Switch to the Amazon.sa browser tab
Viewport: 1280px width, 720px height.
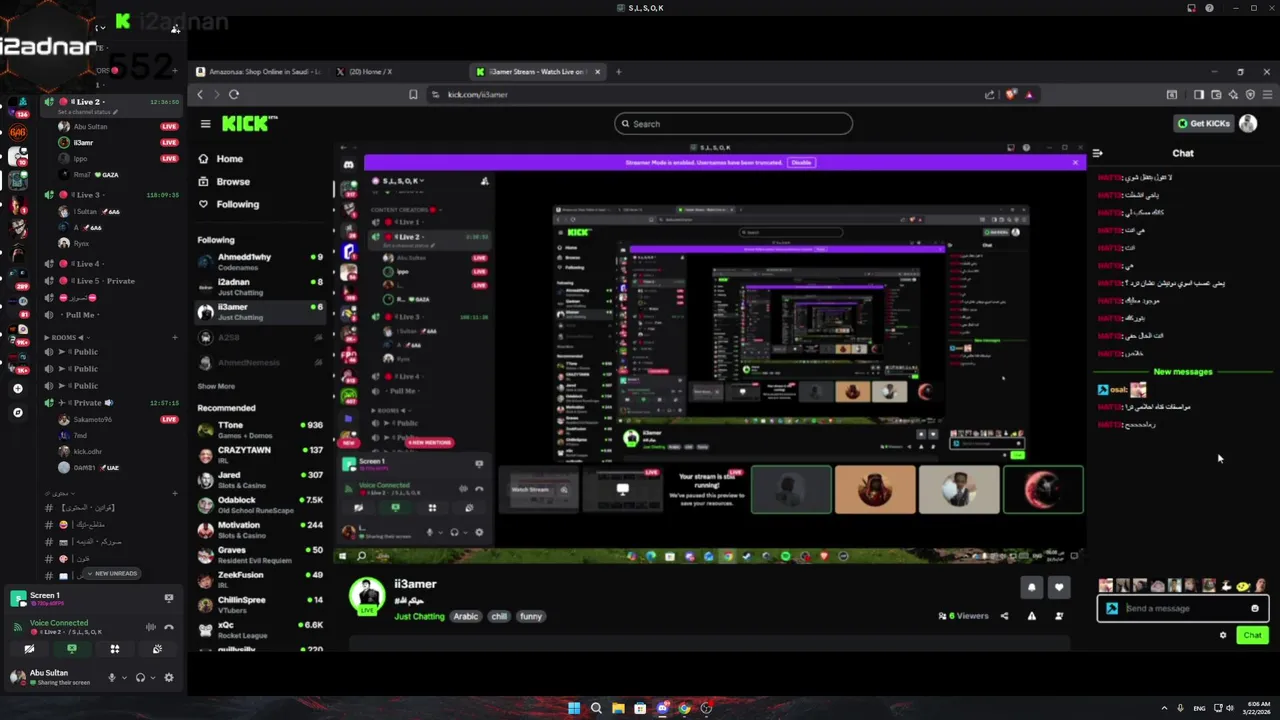click(259, 72)
